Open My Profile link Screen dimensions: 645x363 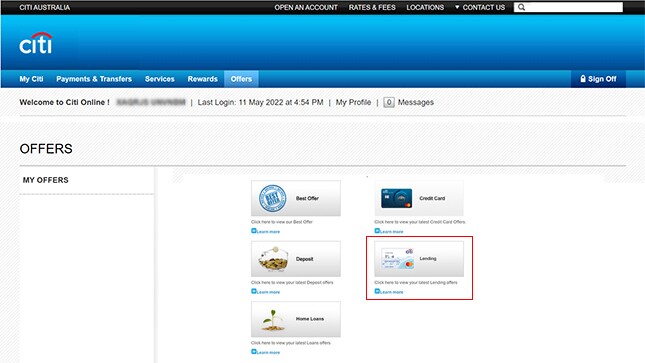coord(353,102)
